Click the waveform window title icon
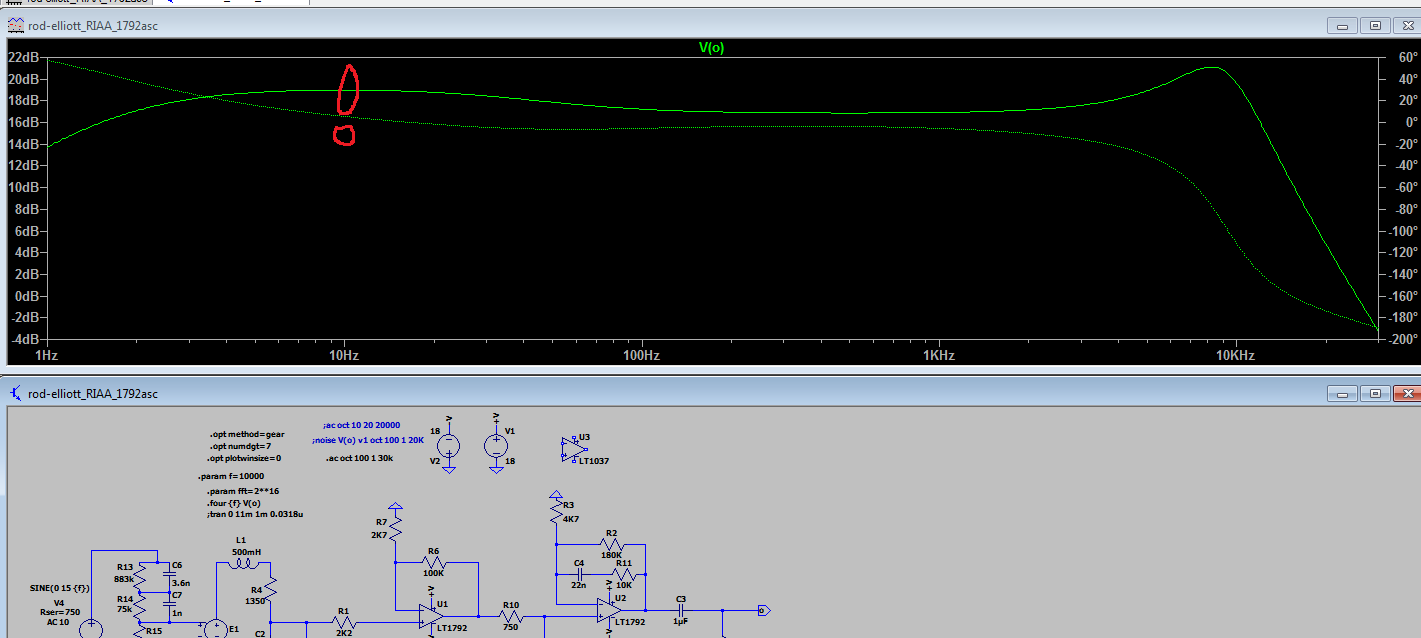Screen dimensions: 1421x638 (16, 25)
